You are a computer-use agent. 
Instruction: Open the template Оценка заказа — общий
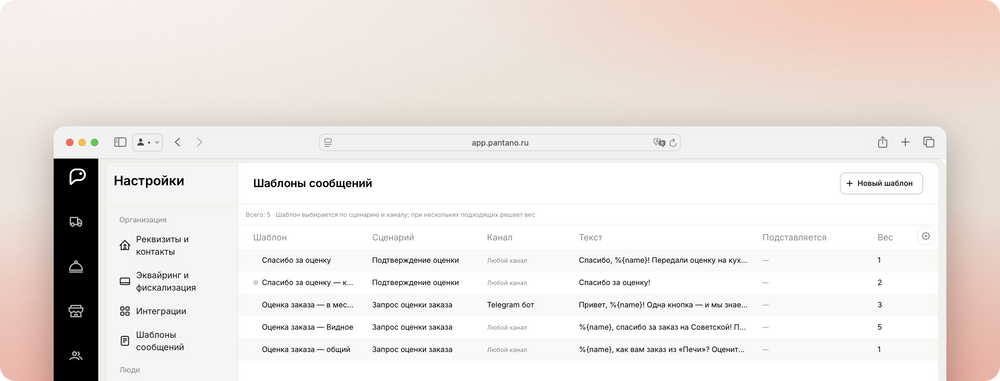pyautogui.click(x=306, y=350)
